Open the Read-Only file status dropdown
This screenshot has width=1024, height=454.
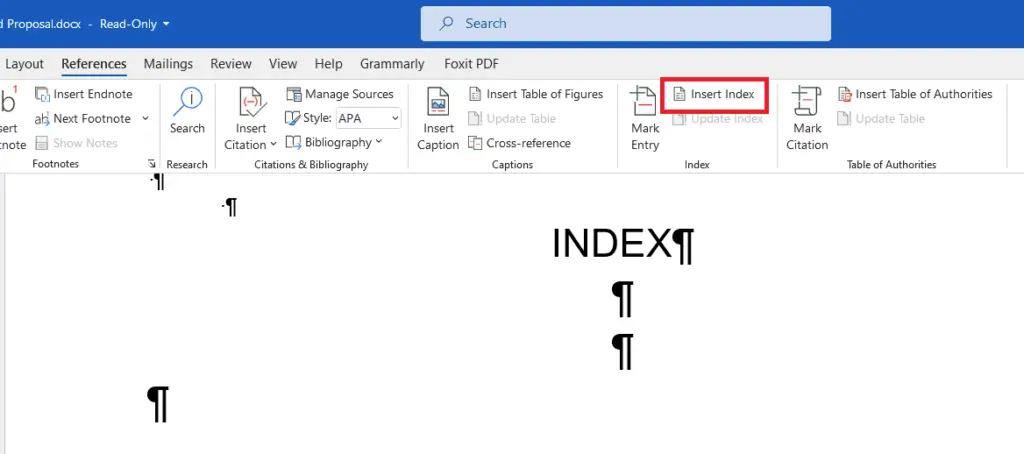click(x=135, y=24)
